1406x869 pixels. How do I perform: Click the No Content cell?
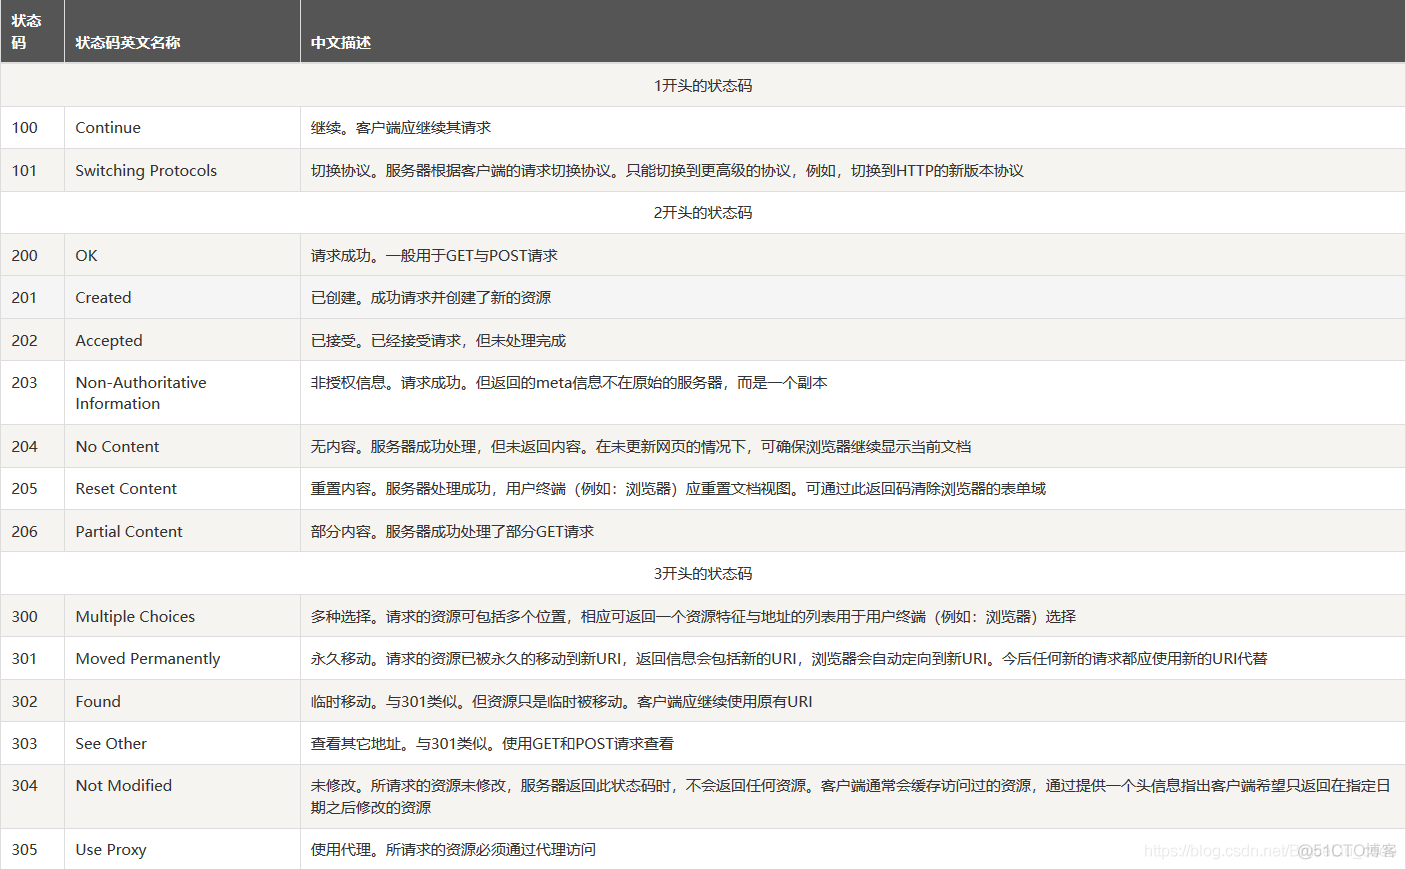[182, 446]
